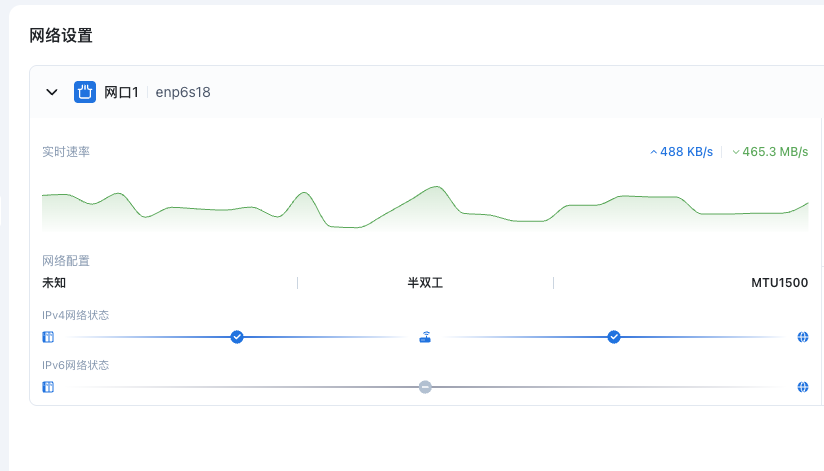Click the blue ethernet port icon
The height and width of the screenshot is (471, 824).
(85, 92)
